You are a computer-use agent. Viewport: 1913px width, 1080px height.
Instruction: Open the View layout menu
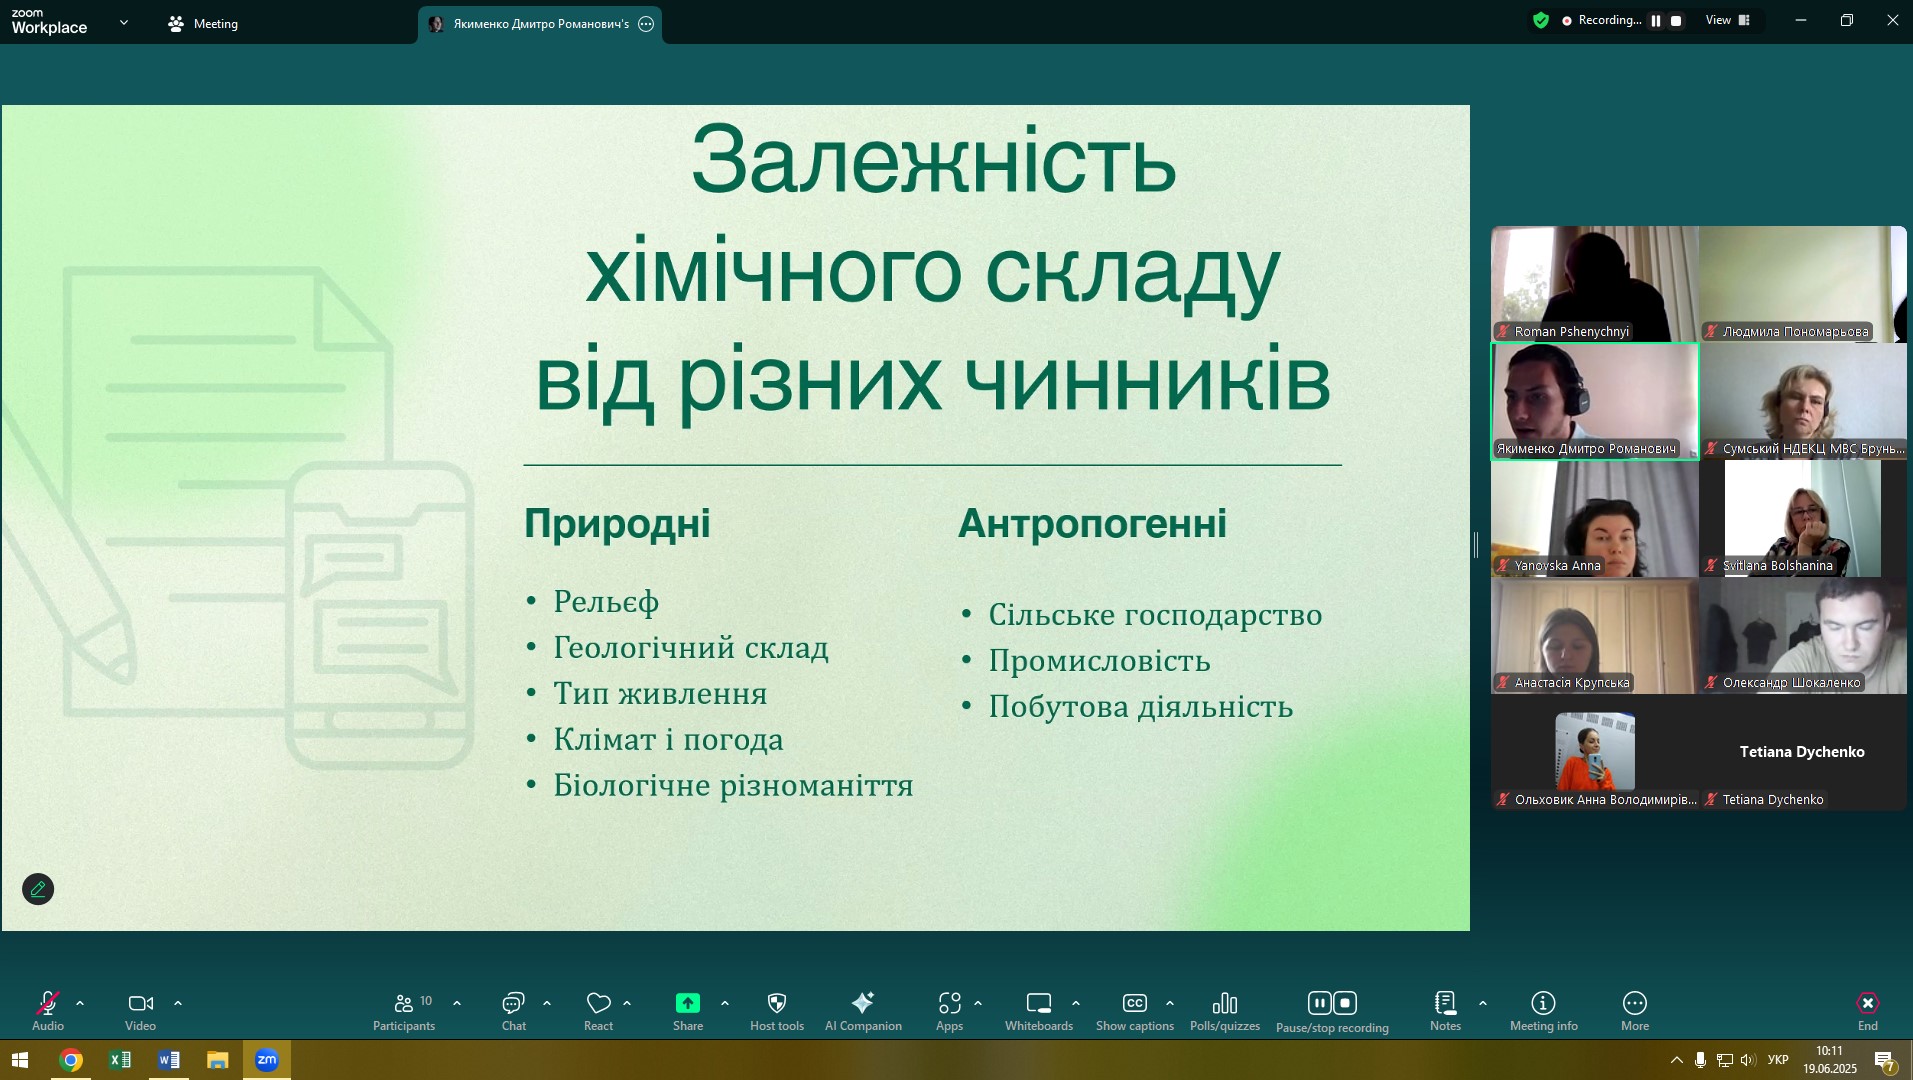pyautogui.click(x=1728, y=20)
